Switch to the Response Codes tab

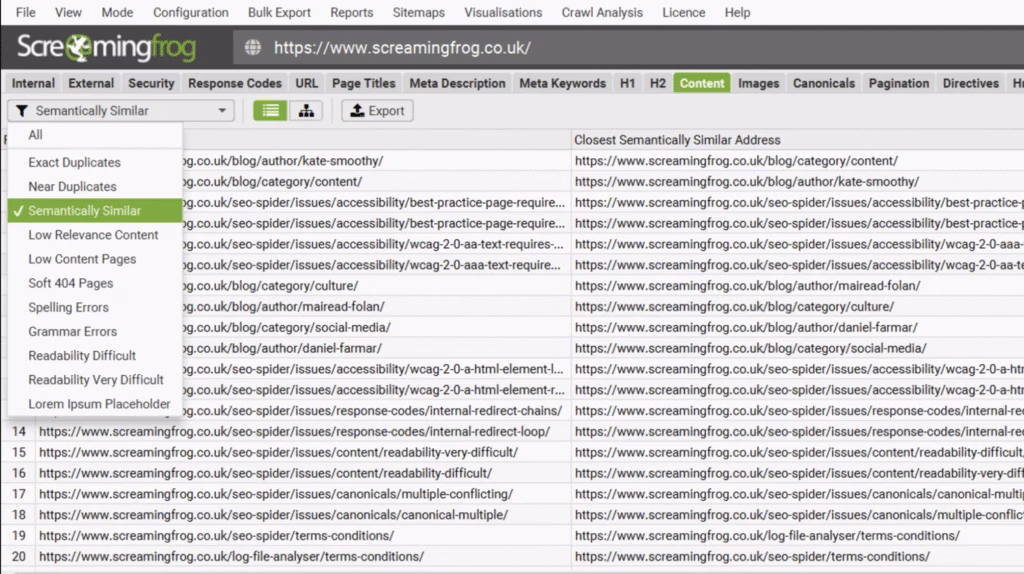pos(235,83)
